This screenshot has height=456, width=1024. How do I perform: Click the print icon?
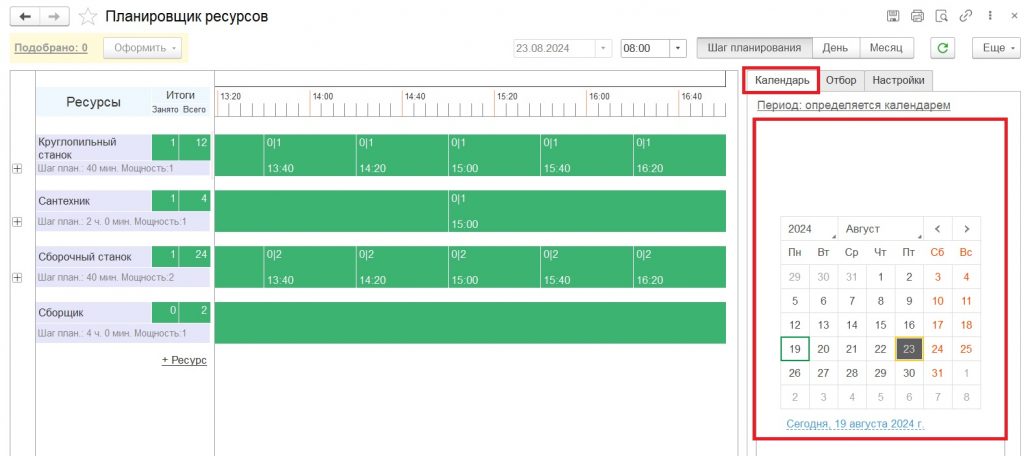(917, 16)
